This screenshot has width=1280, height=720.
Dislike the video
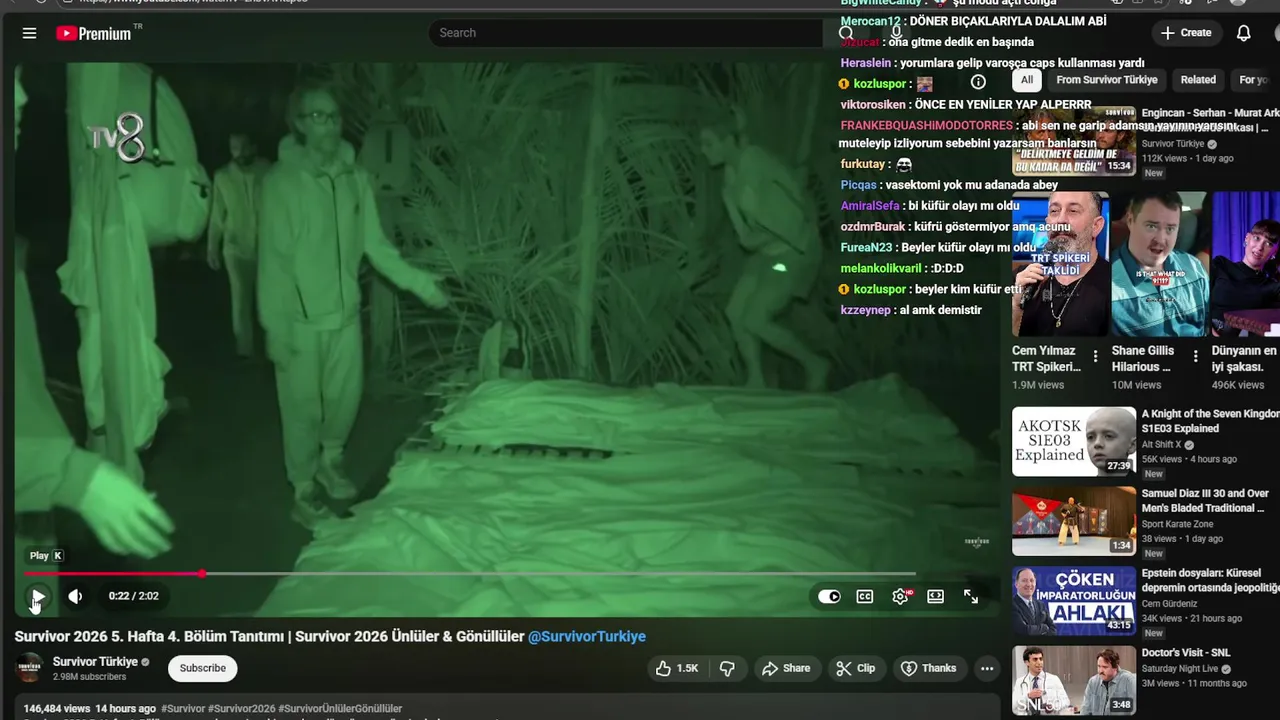727,668
